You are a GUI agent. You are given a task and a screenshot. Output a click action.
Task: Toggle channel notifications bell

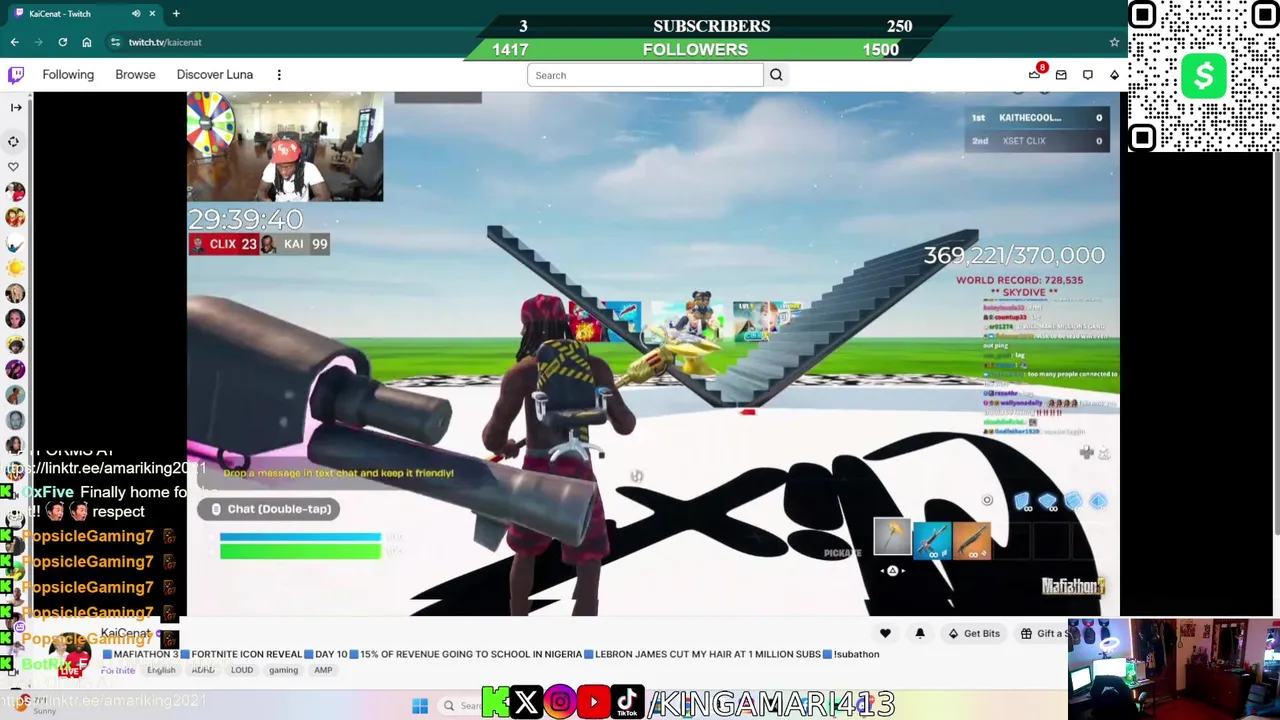coord(920,633)
